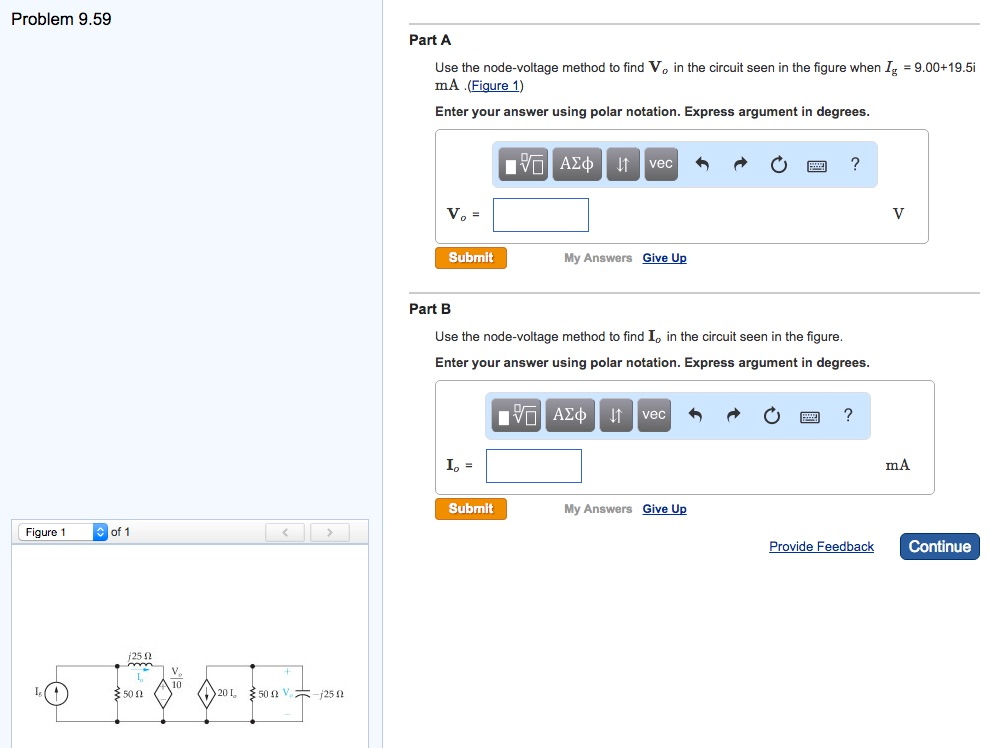Open the ΑΣφ symbols palette in Part B
The height and width of the screenshot is (748, 990).
click(569, 415)
